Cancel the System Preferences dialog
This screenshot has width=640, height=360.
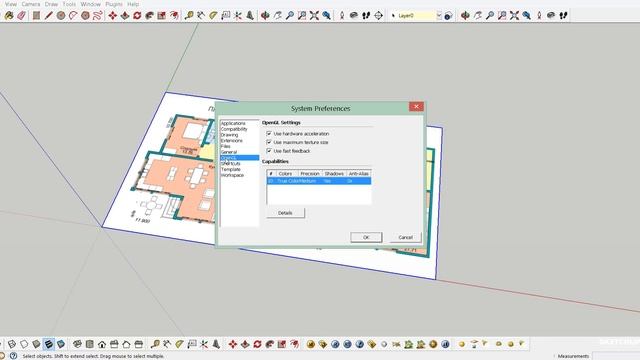click(x=405, y=237)
